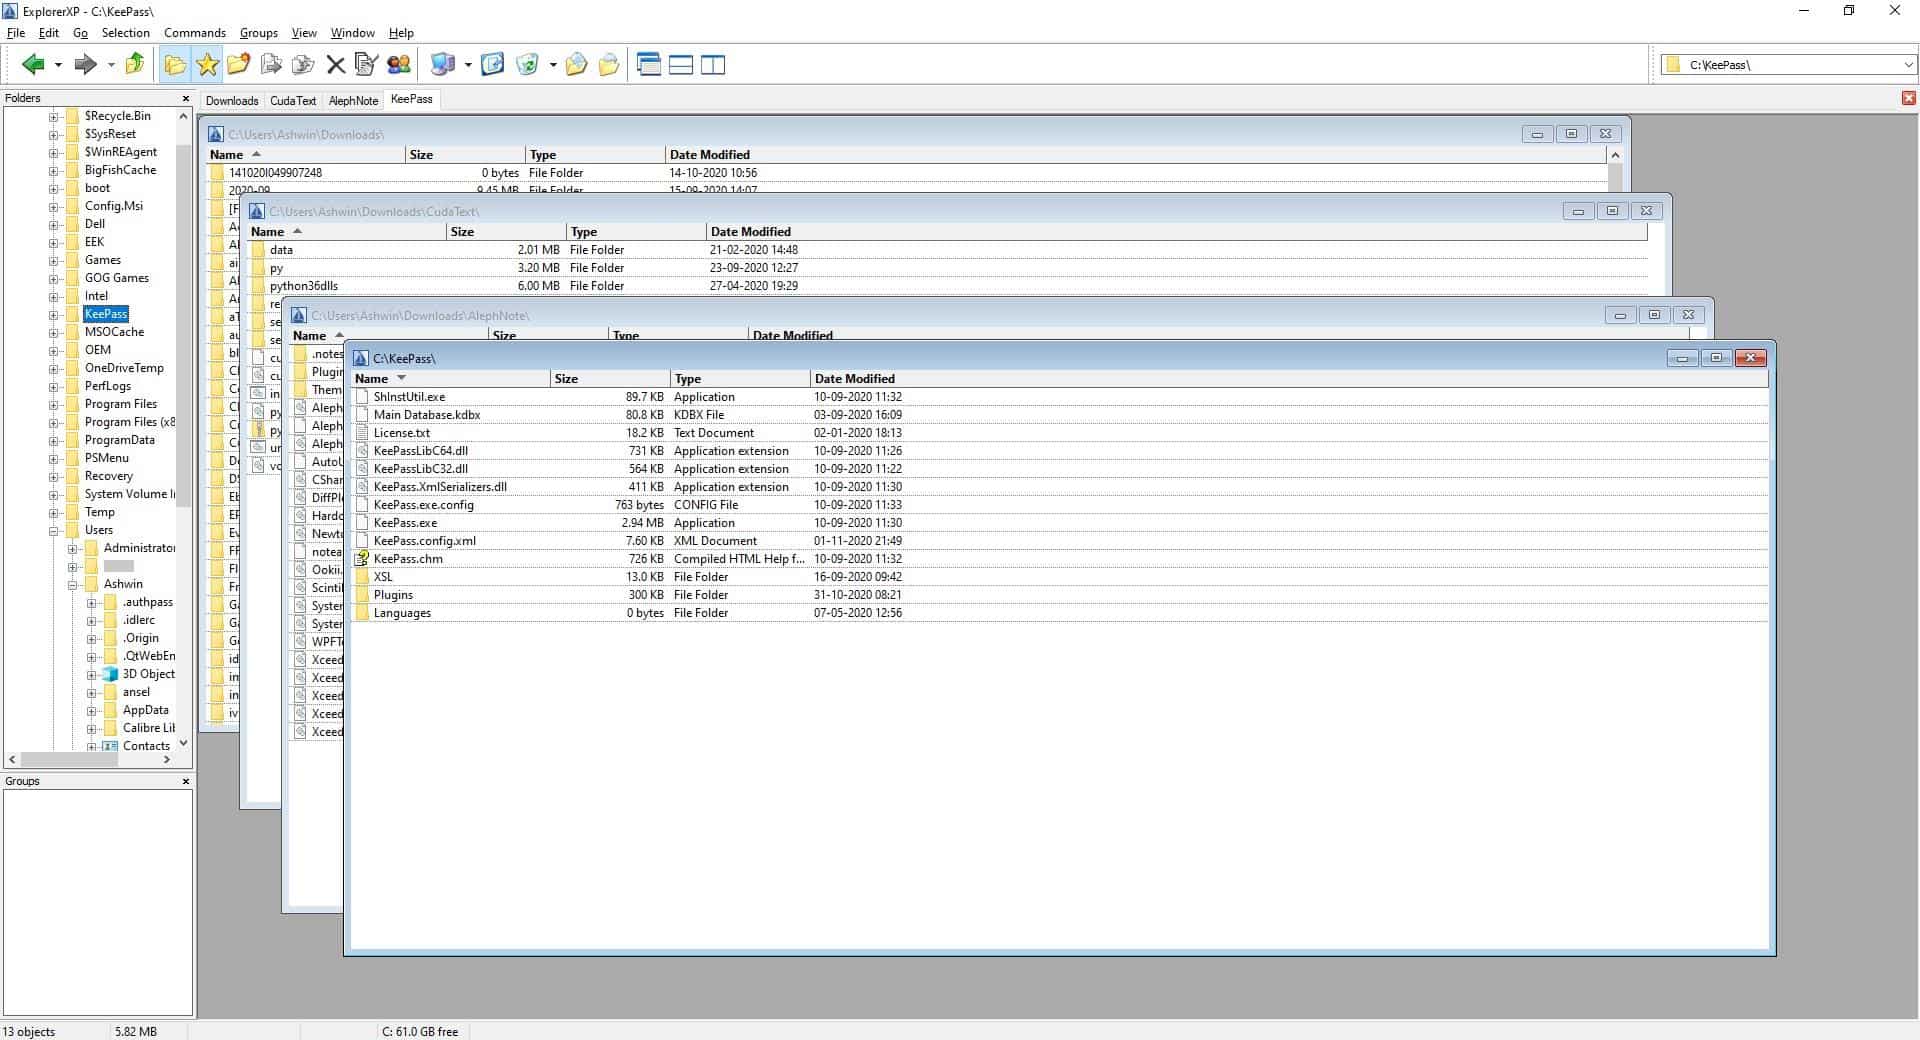Viewport: 1920px width, 1040px height.
Task: Expand the KeePass tree node
Action: pos(53,315)
